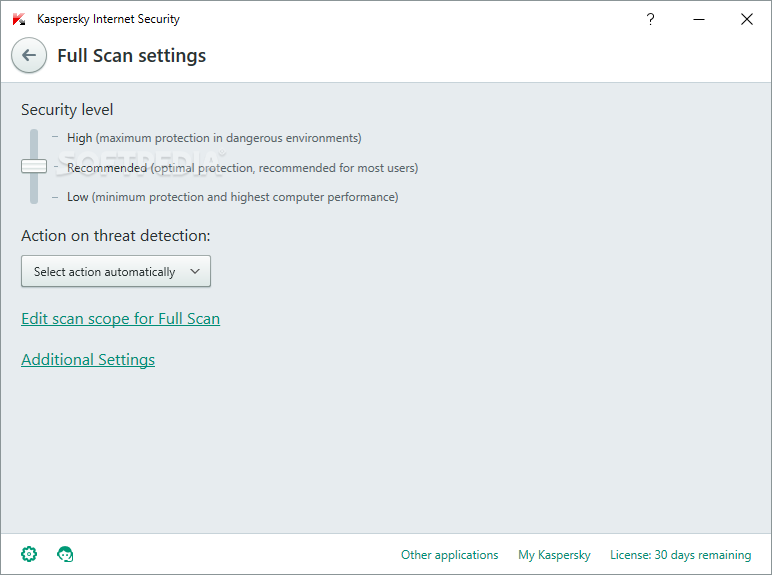Screen dimensions: 772x575
Task: Close the Kaspersky Internet Security window
Action: coord(747,19)
